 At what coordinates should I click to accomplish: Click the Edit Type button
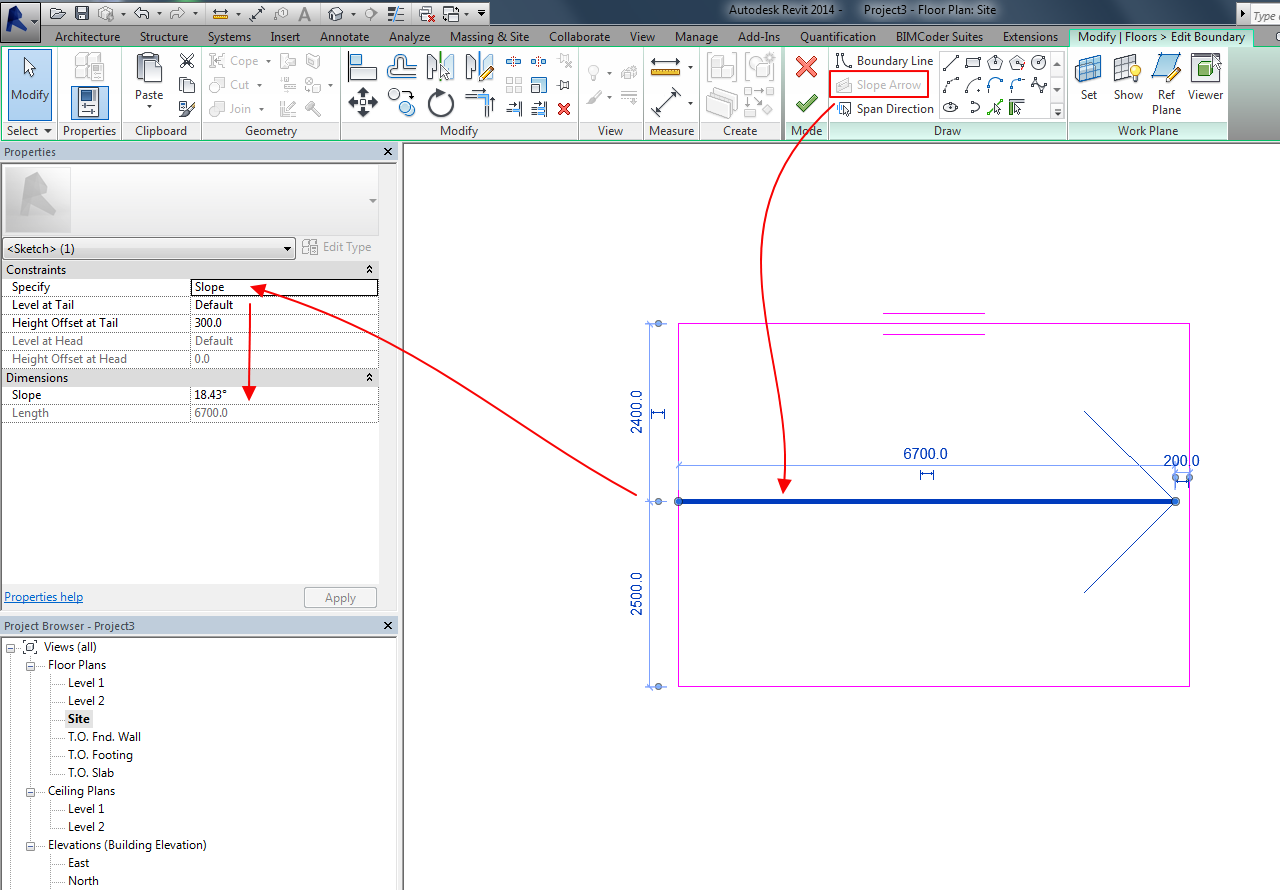tap(337, 247)
